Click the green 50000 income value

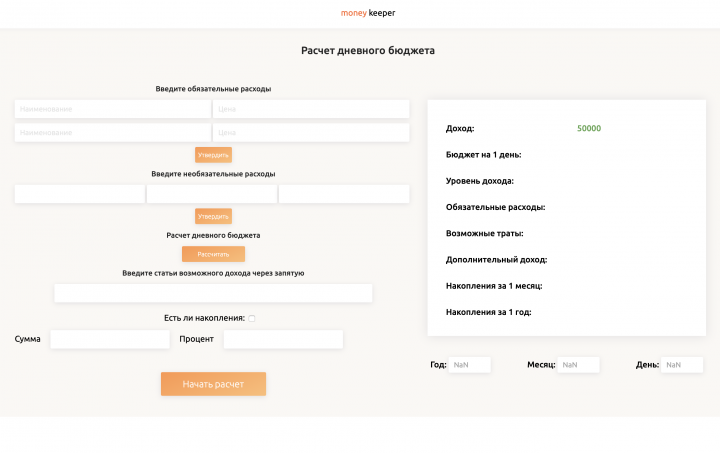point(589,129)
